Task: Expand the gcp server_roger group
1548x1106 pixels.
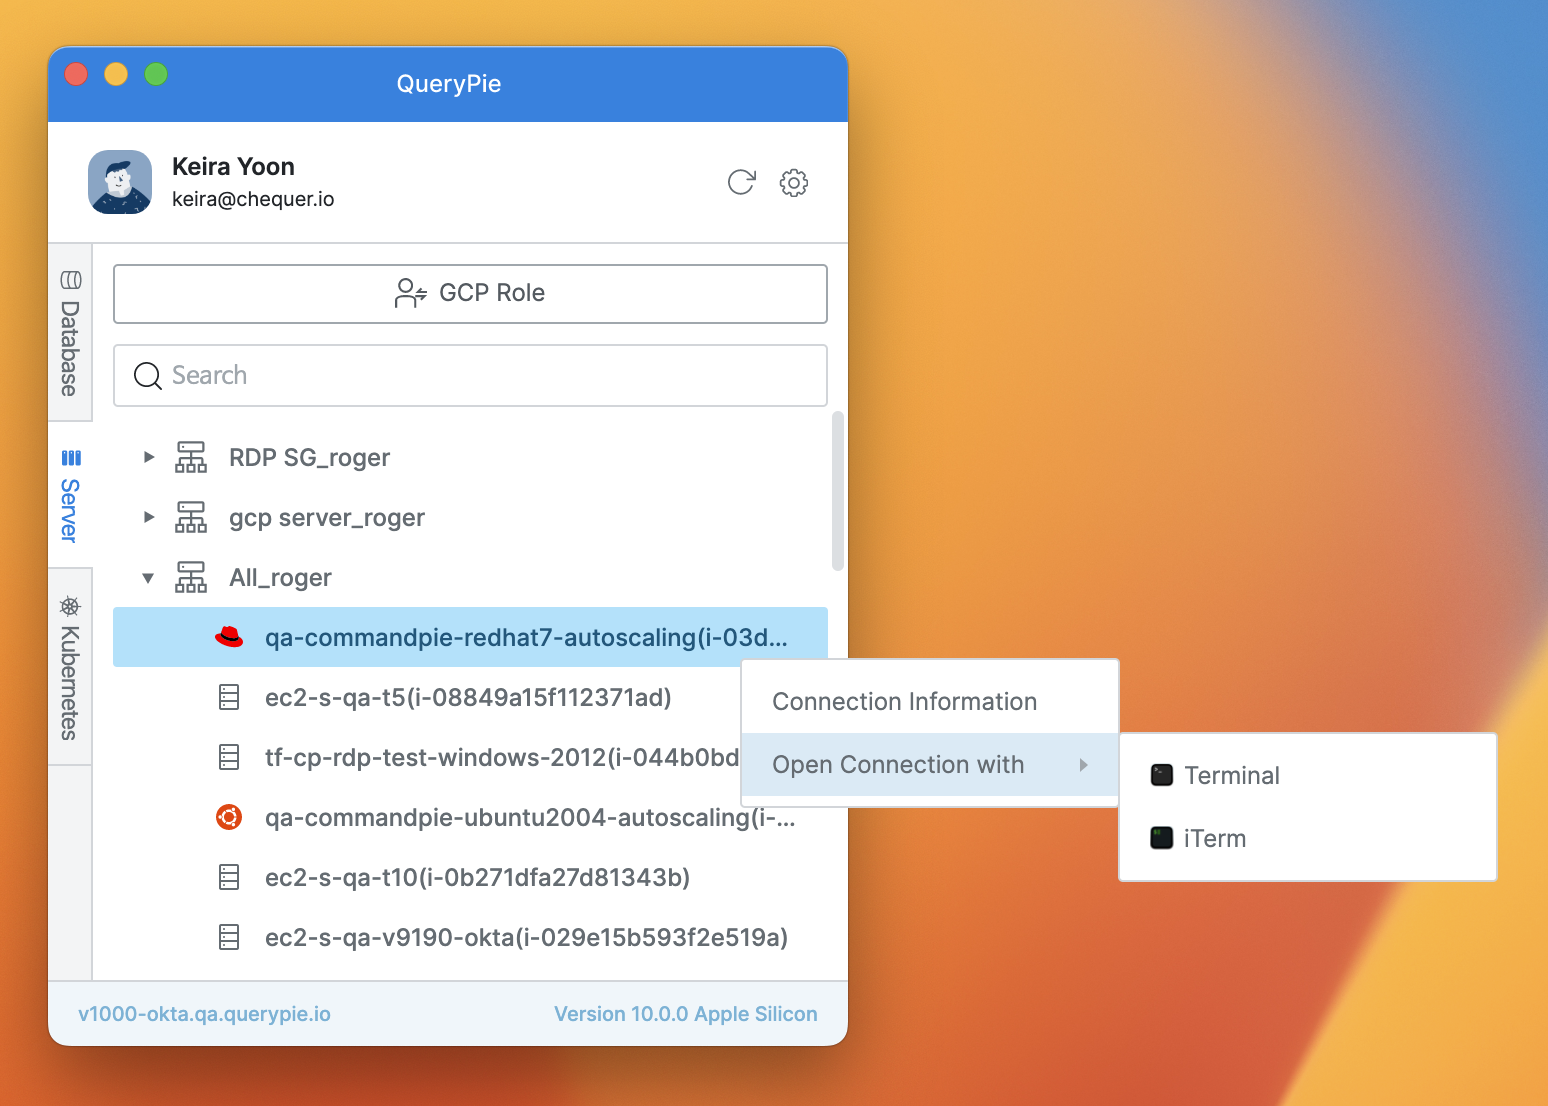Action: [x=149, y=517]
